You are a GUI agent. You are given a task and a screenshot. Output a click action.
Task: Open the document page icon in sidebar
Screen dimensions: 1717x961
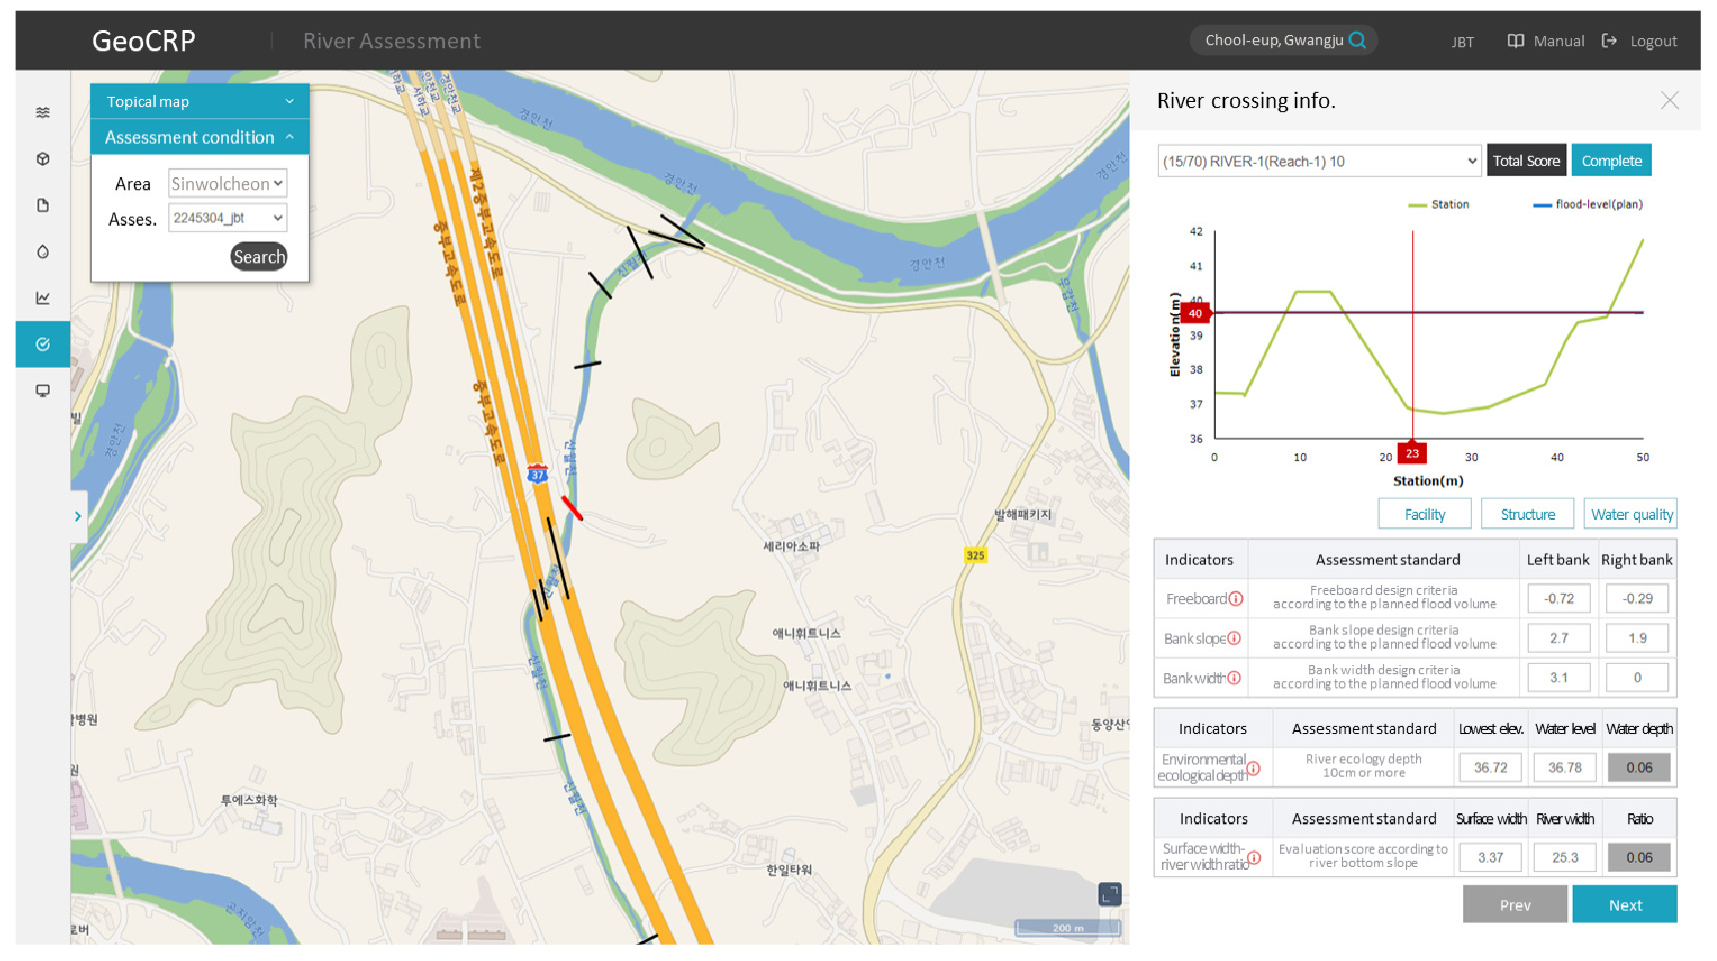pos(43,206)
